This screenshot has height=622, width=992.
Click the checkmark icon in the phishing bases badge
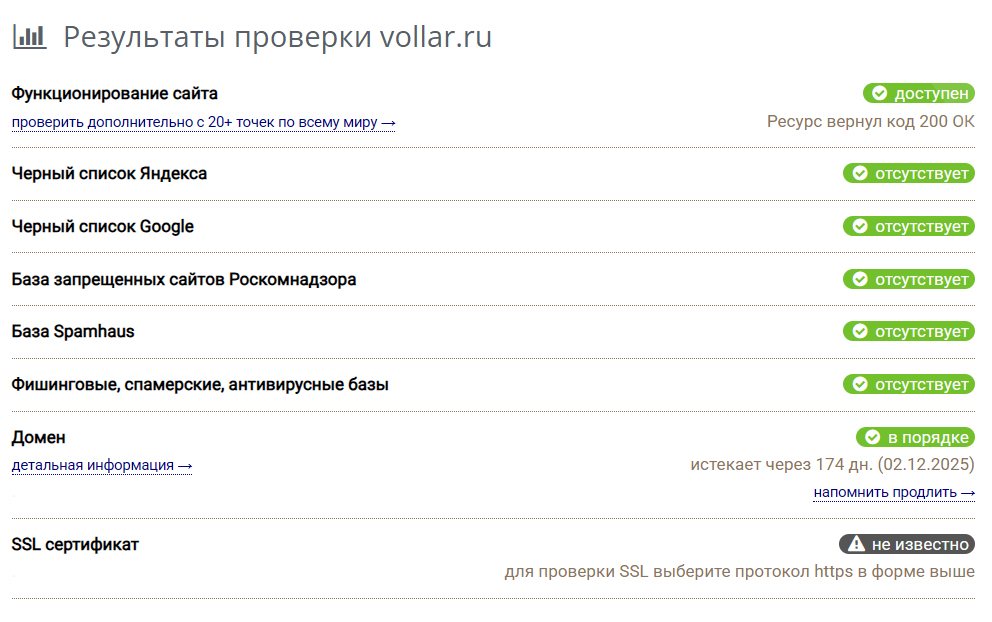860,384
